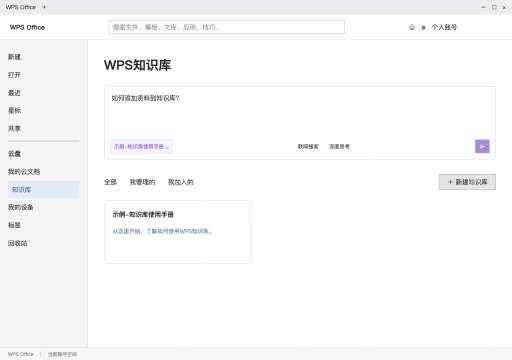Screen dimensions: 512x360
Task: Click the 新建知识库 button
Action: [467, 182]
